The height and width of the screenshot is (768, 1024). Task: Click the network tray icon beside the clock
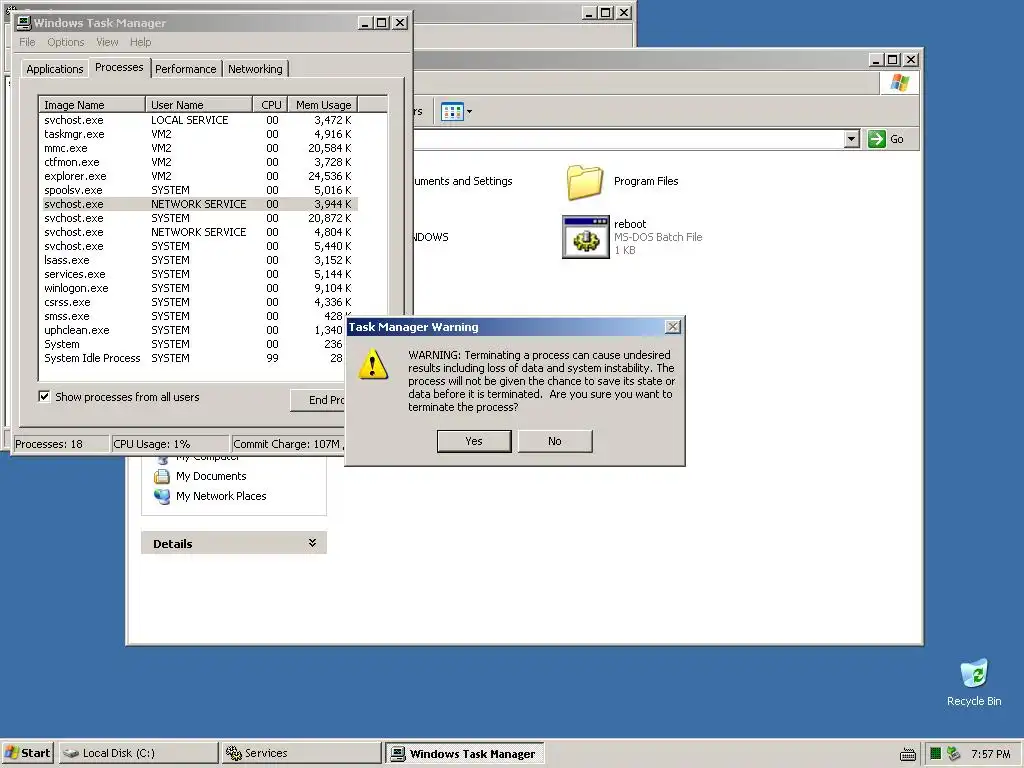pyautogui.click(x=953, y=754)
